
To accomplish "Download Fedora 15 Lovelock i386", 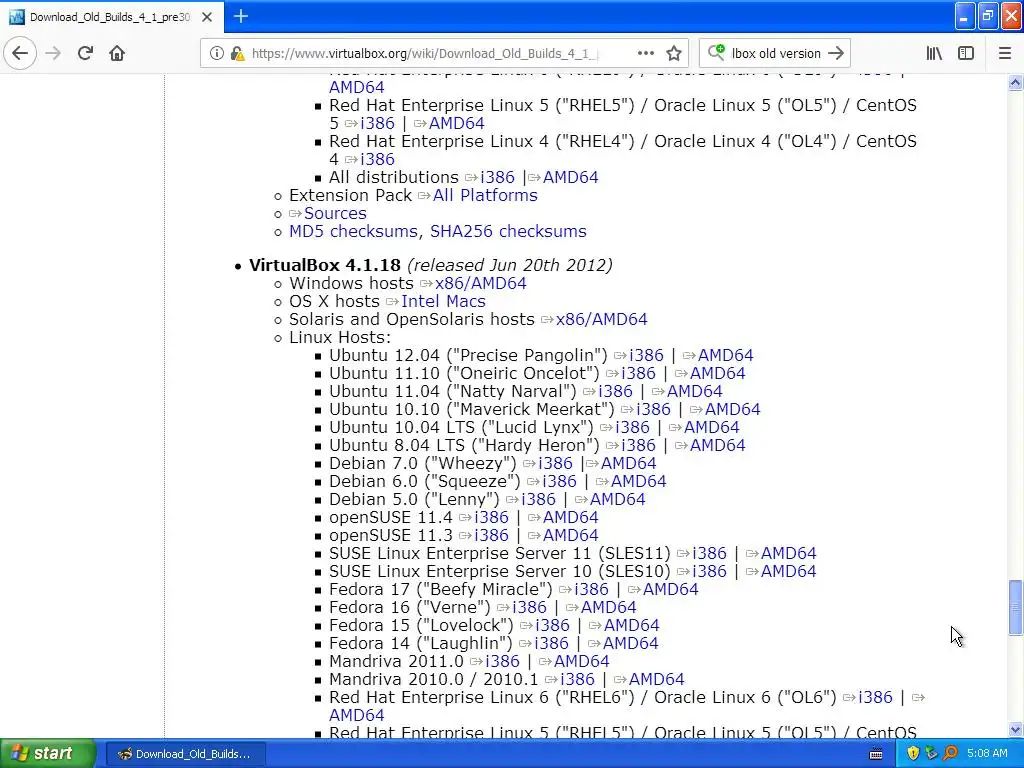I will coord(552,626).
